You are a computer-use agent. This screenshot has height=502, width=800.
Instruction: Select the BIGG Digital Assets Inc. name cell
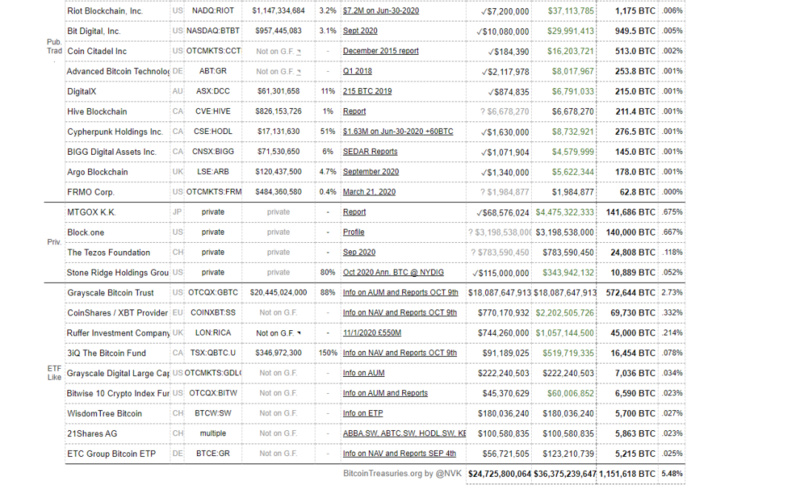pos(118,152)
